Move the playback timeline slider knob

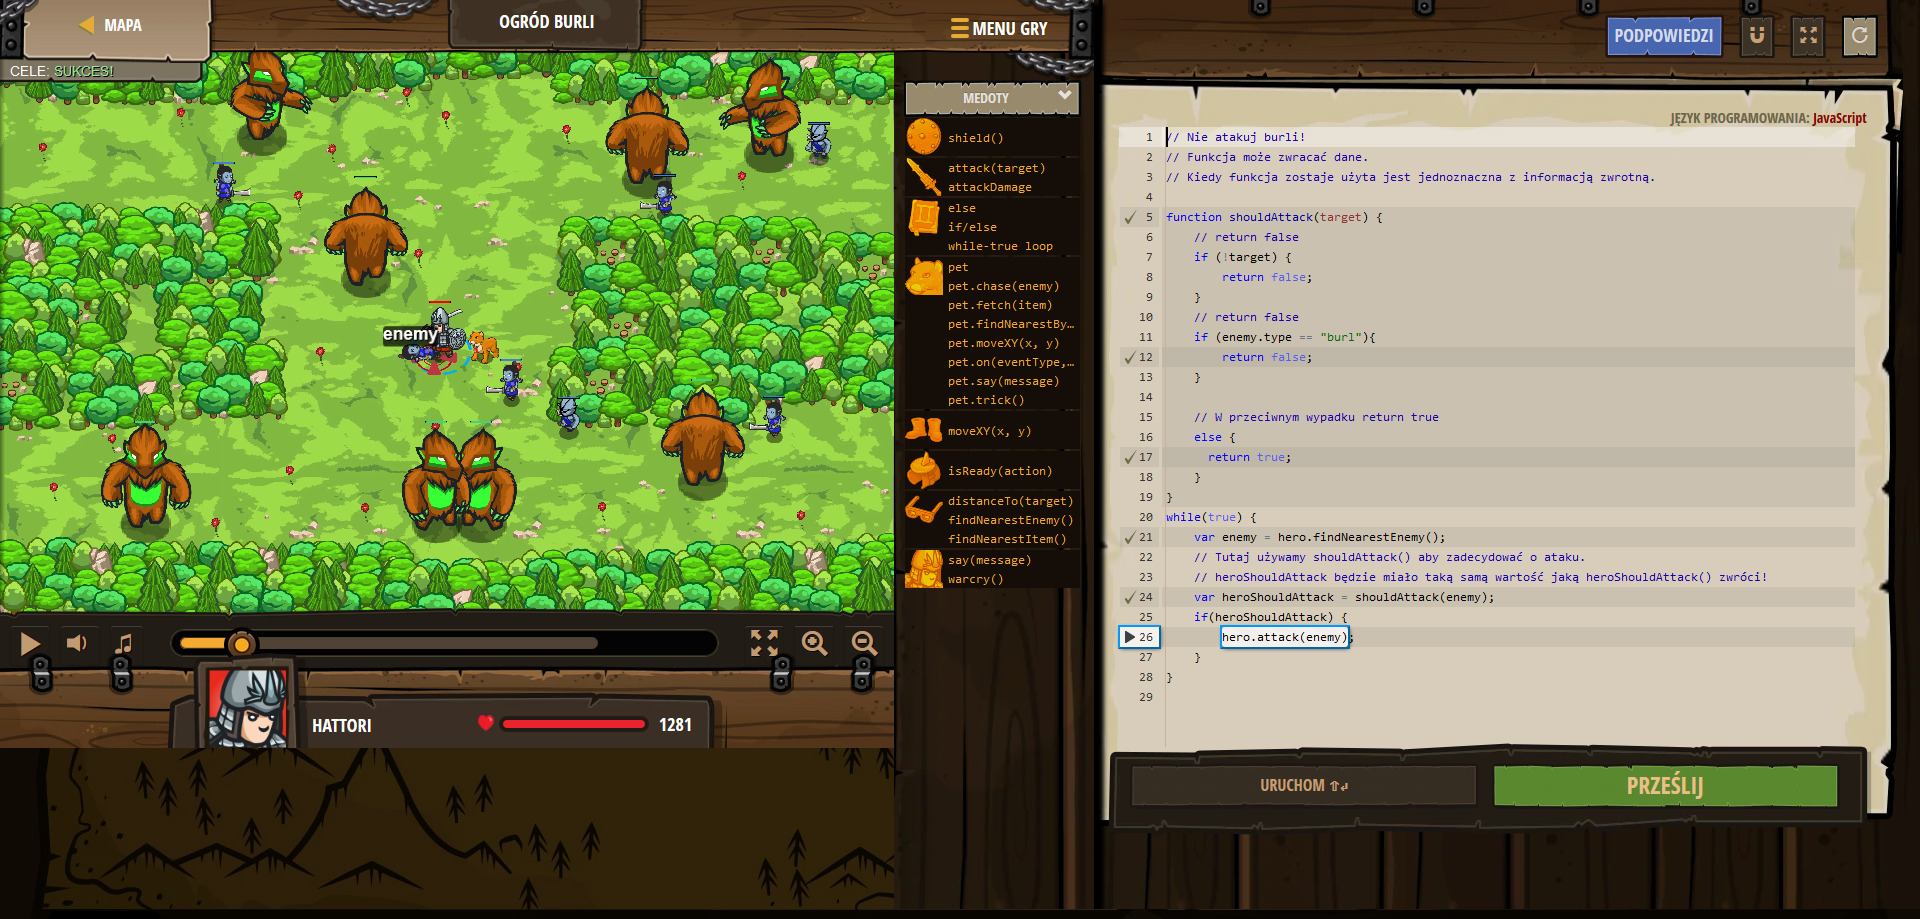click(241, 644)
